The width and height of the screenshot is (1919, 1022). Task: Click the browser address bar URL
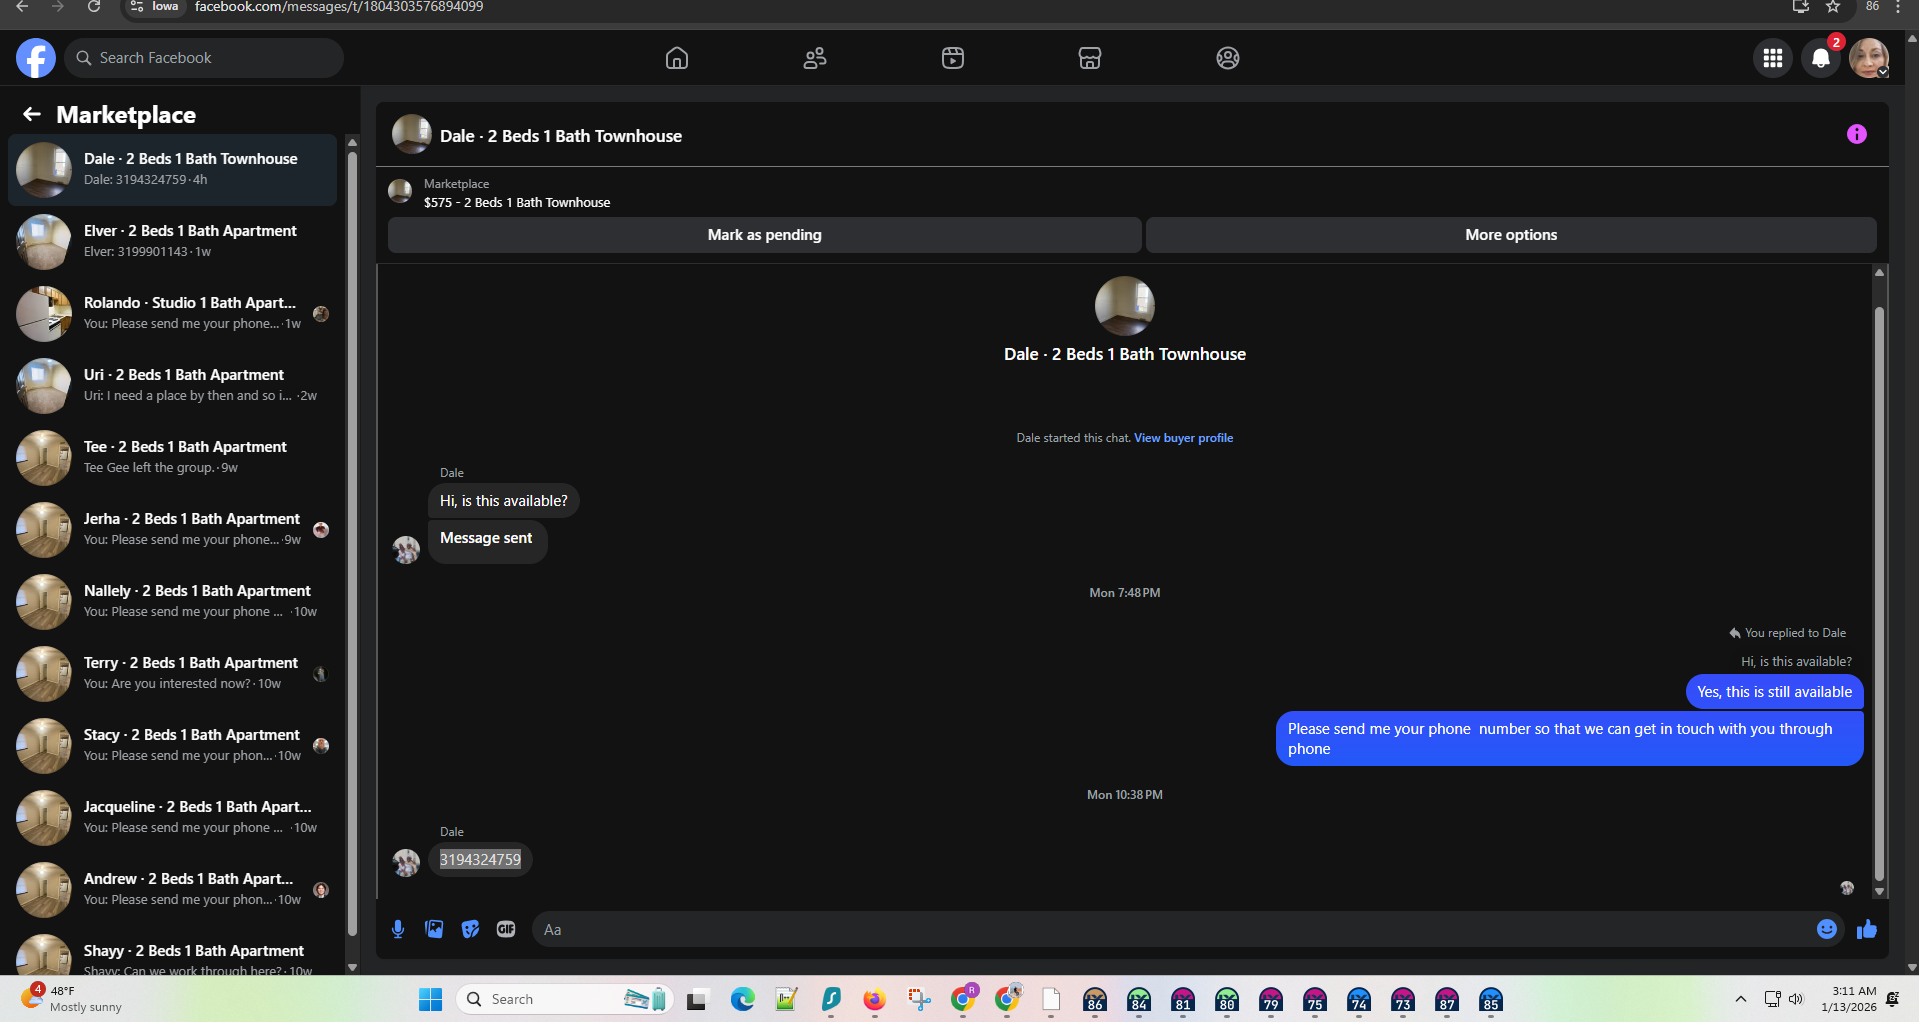339,6
